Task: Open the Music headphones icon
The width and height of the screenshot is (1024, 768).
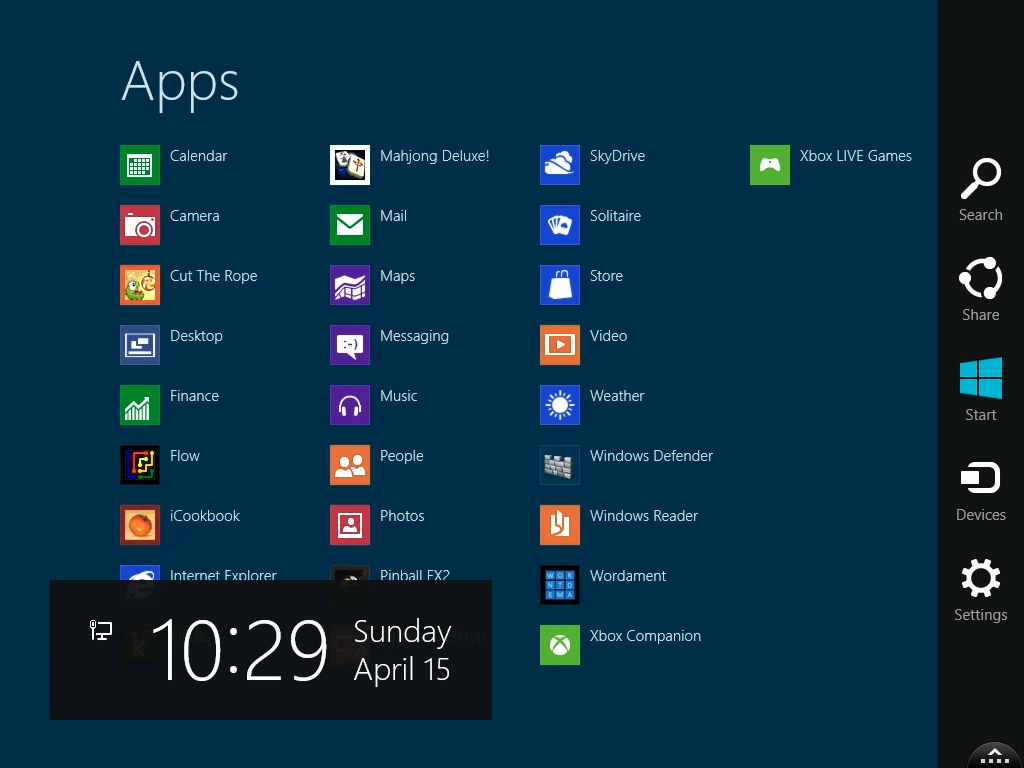Action: [x=350, y=405]
